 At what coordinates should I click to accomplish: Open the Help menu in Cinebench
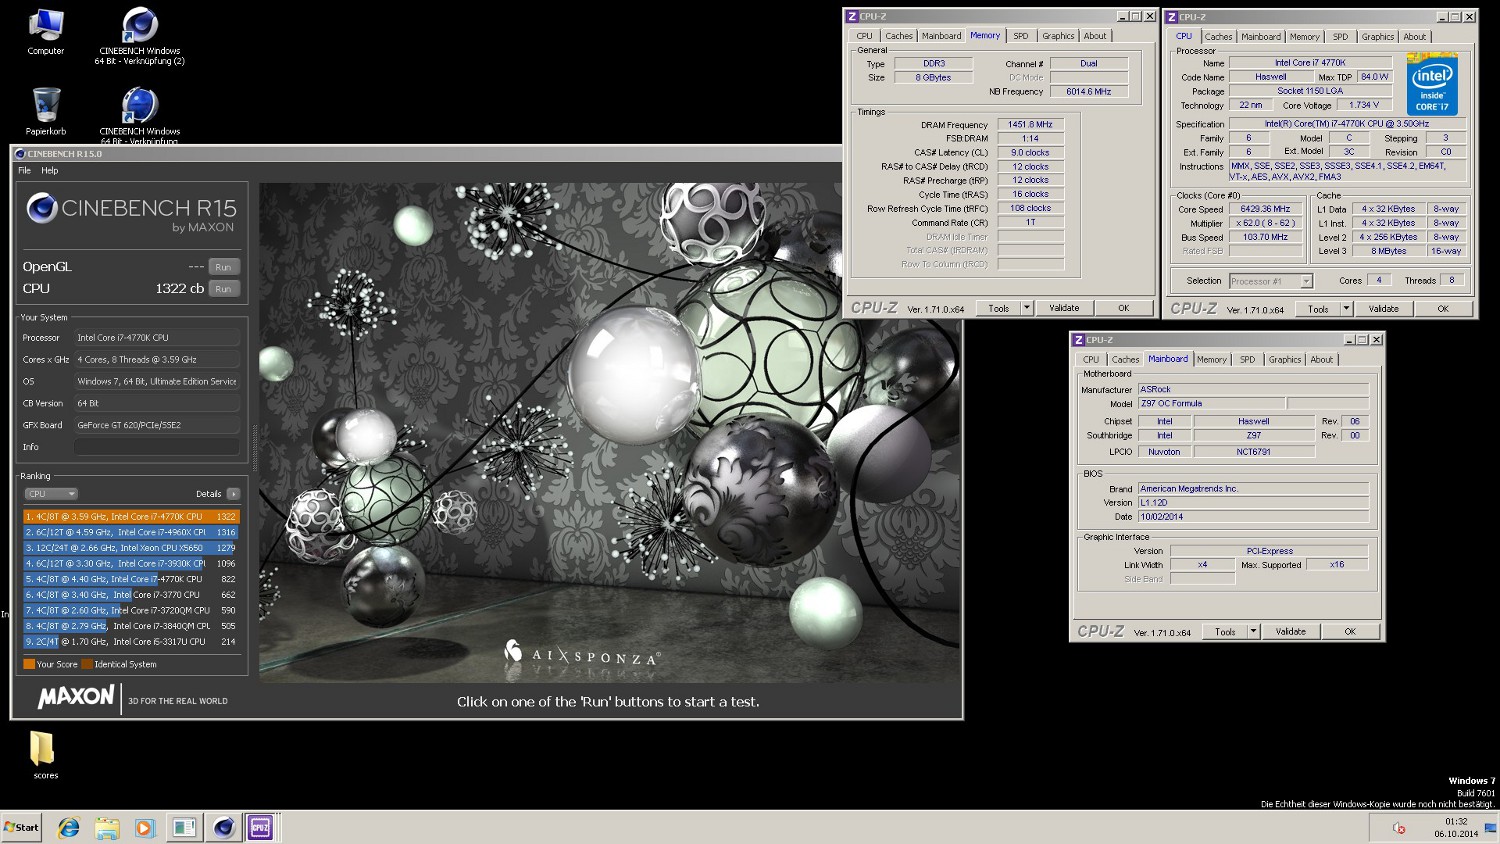click(x=50, y=170)
